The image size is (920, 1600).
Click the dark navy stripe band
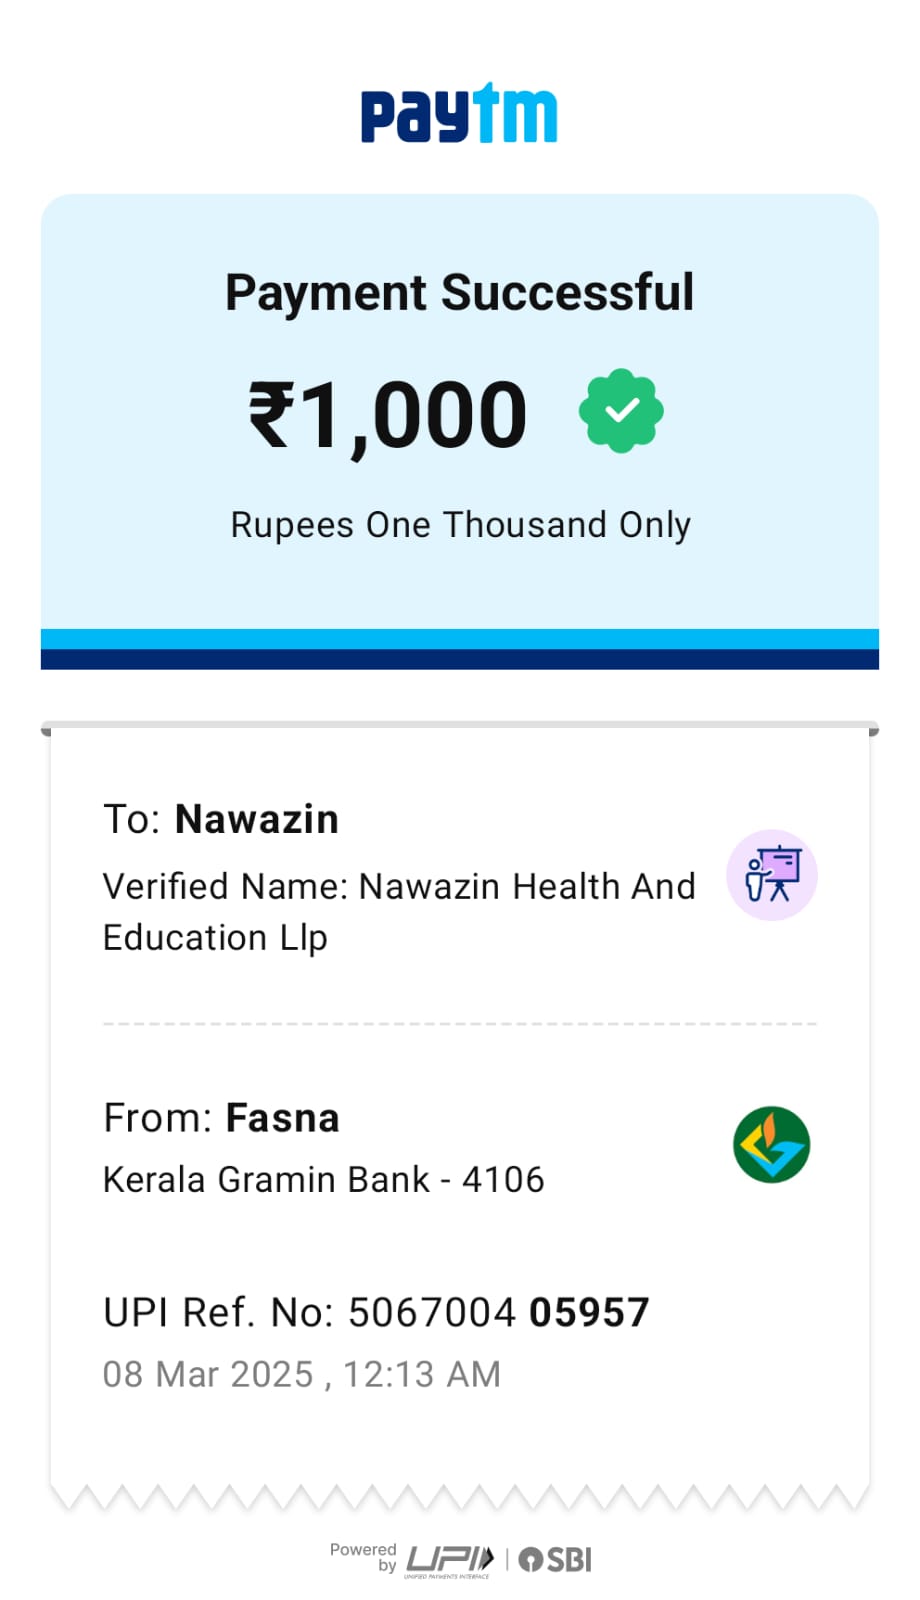(460, 659)
